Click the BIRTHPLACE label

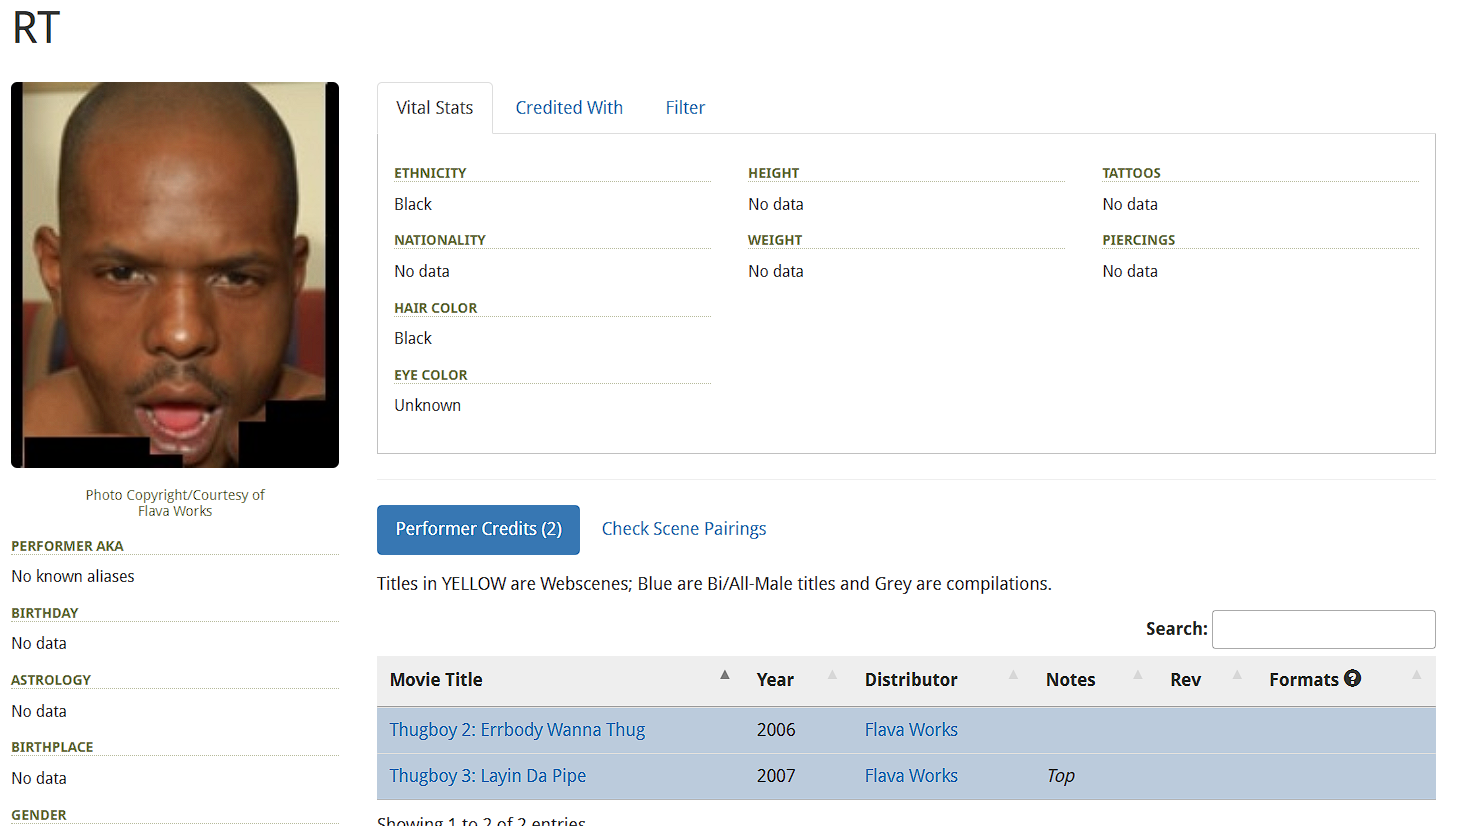point(52,747)
